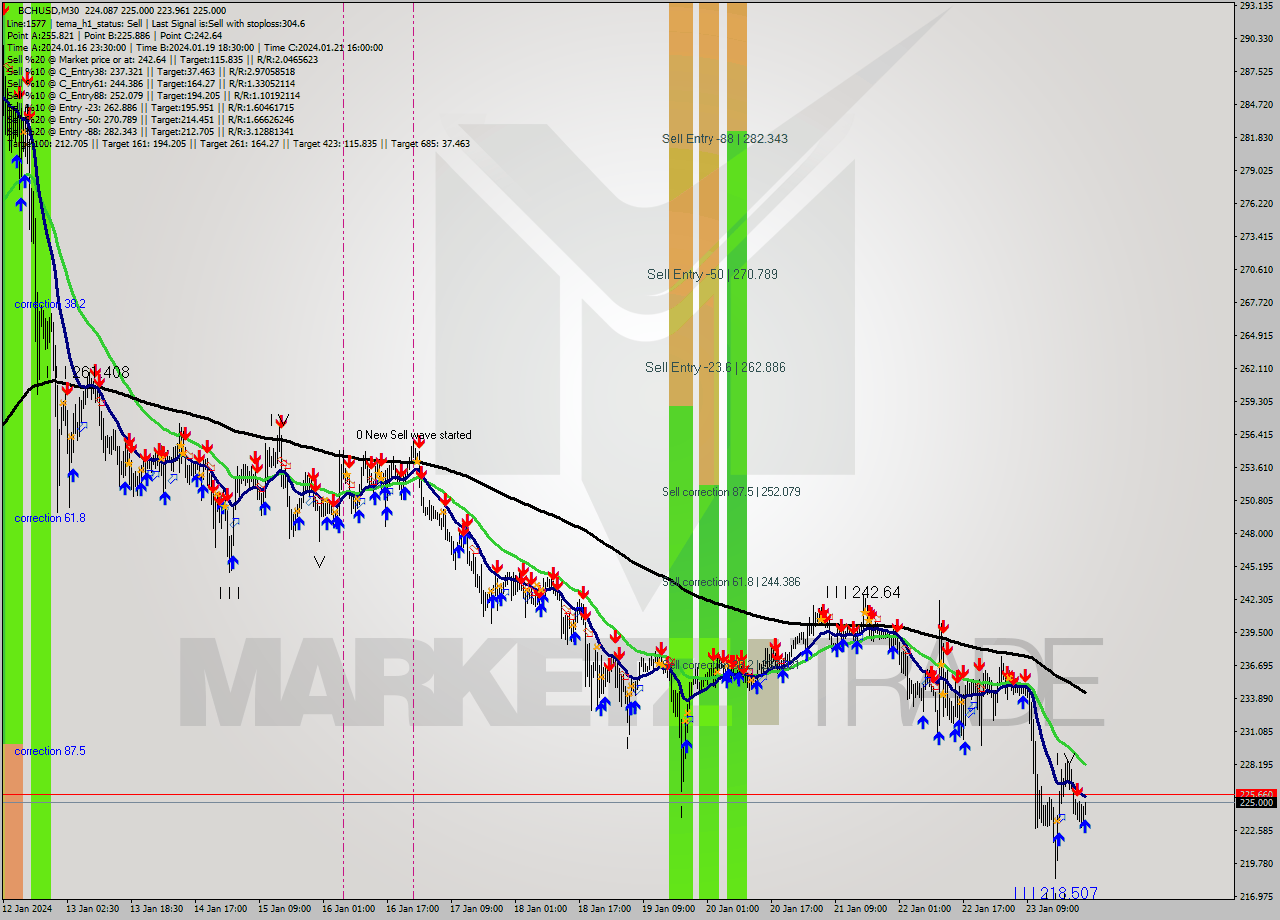Screen dimensions: 1280x920
Task: Click the 276.220 price scale value
Action: (x=1257, y=203)
